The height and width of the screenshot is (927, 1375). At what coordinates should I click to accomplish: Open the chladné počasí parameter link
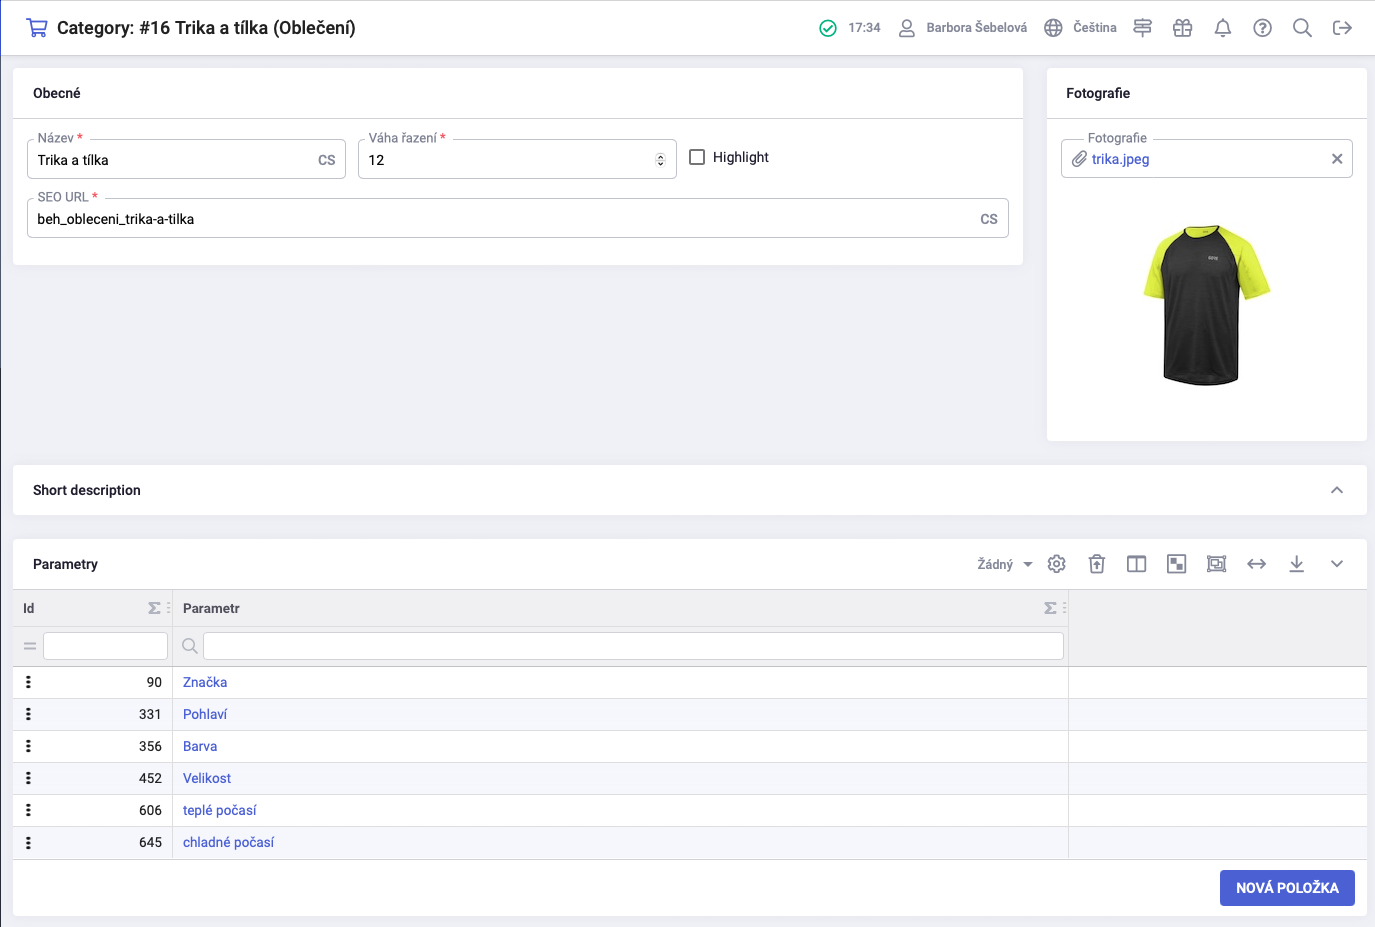pyautogui.click(x=228, y=843)
